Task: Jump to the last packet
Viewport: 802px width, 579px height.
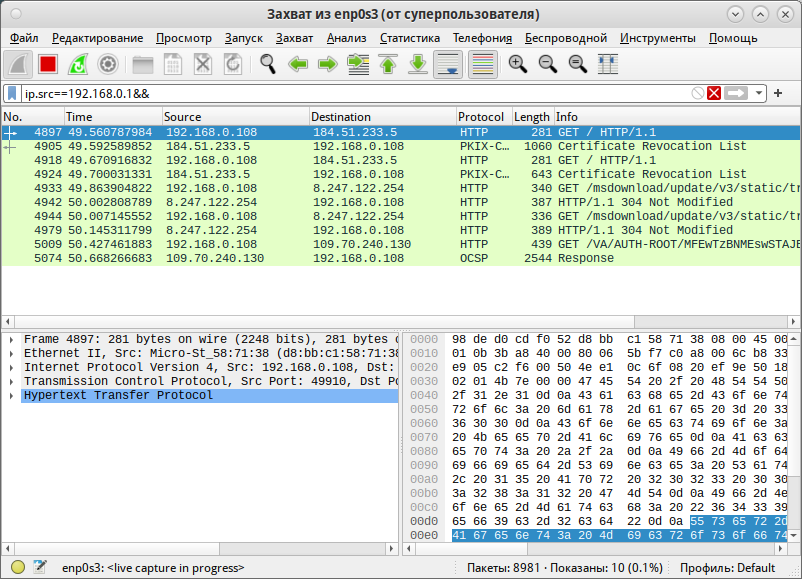Action: pyautogui.click(x=418, y=64)
